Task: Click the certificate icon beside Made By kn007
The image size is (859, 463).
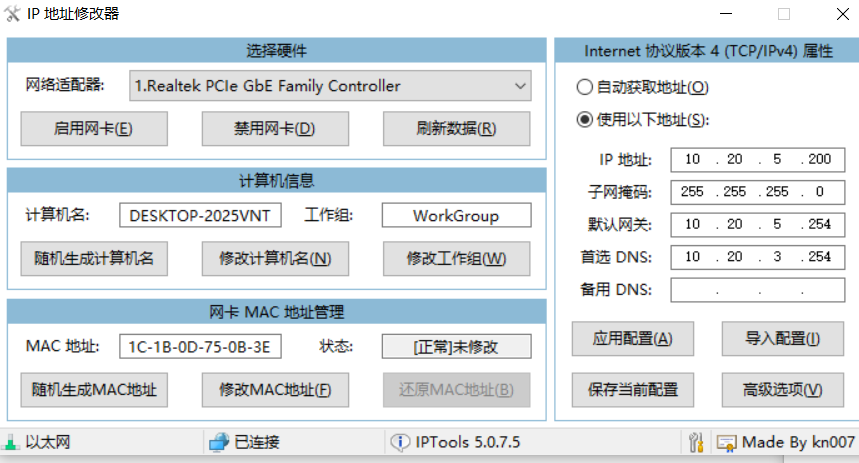Action: tap(726, 443)
